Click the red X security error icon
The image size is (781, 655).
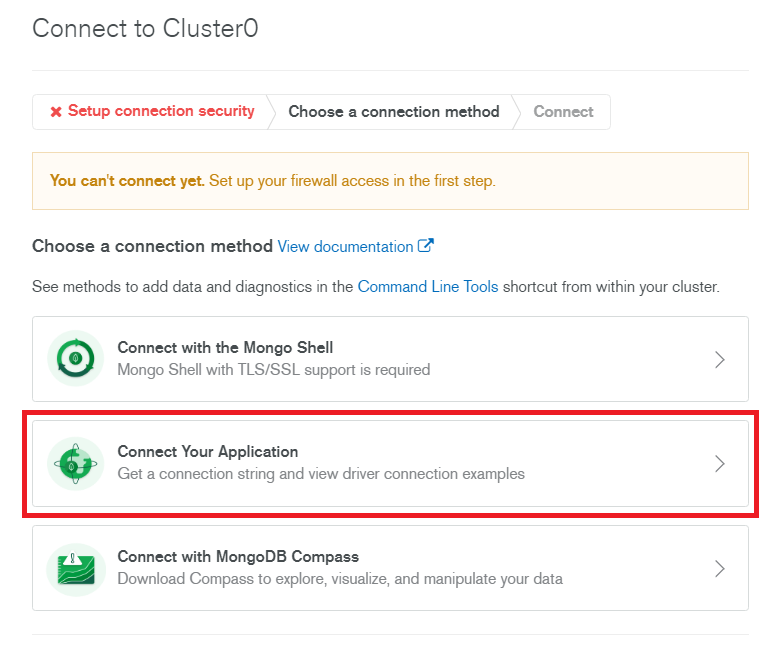click(56, 112)
